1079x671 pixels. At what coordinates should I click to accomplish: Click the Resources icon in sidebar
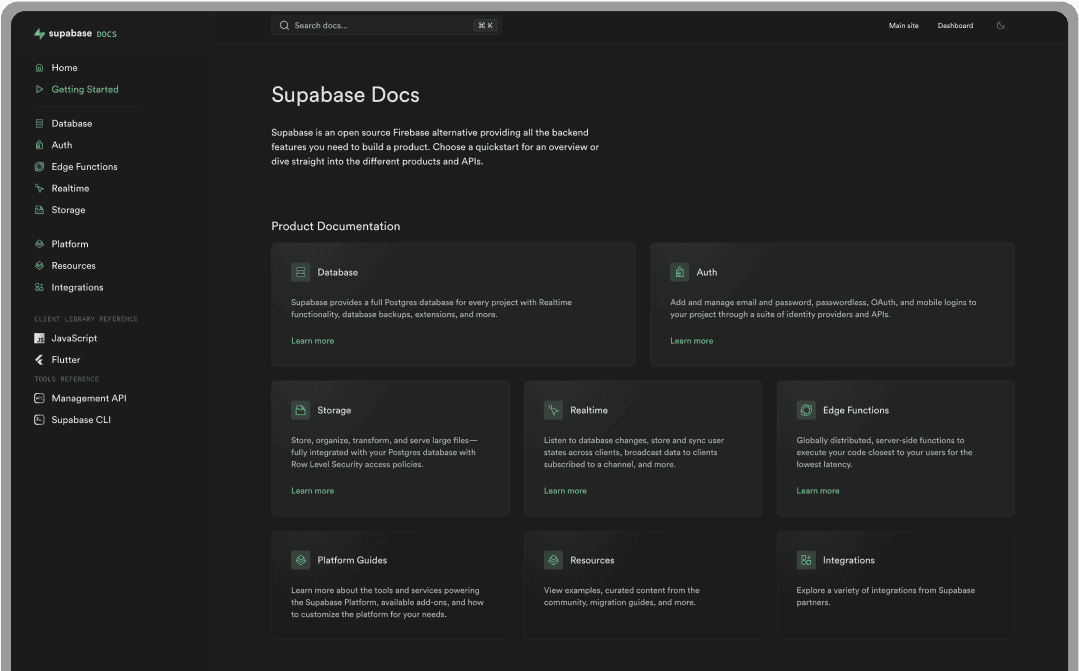[x=39, y=266]
